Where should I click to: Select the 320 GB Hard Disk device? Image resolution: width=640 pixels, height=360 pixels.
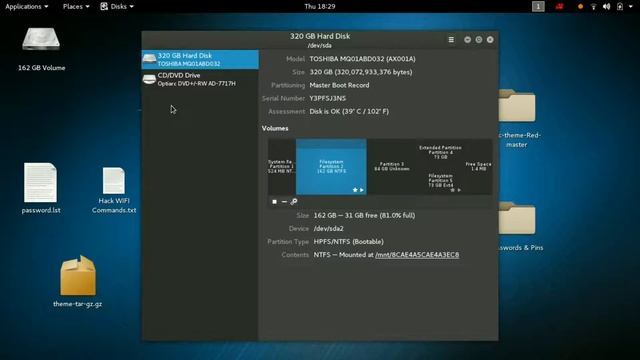pos(200,60)
